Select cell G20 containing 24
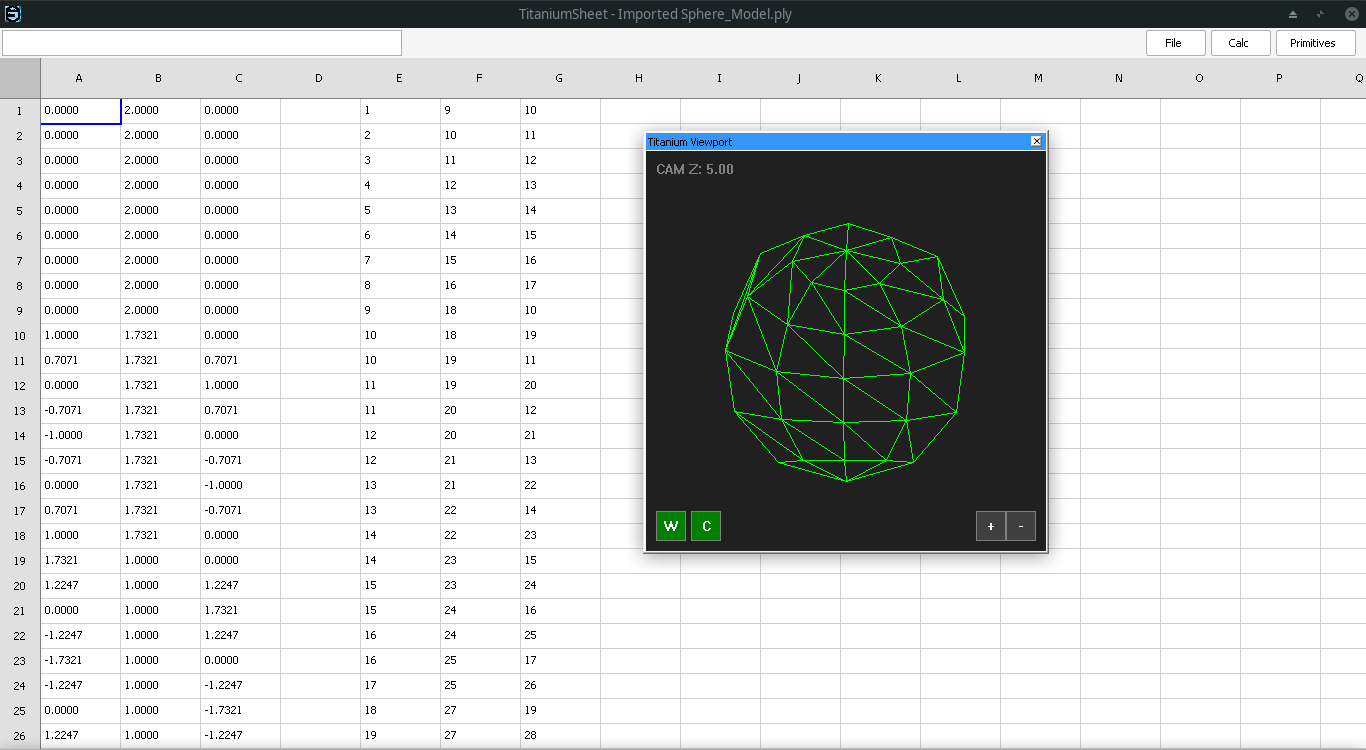The width and height of the screenshot is (1366, 750). pyautogui.click(x=560, y=586)
